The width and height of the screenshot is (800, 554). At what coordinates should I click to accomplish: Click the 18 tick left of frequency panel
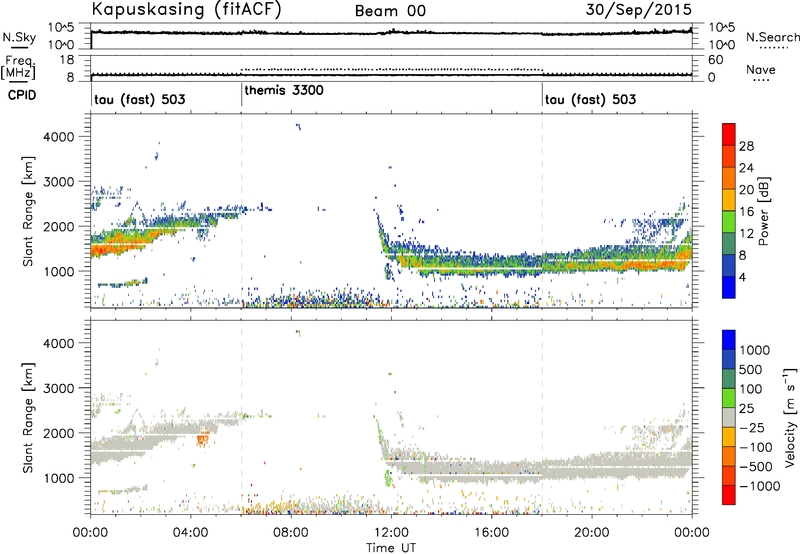point(66,60)
